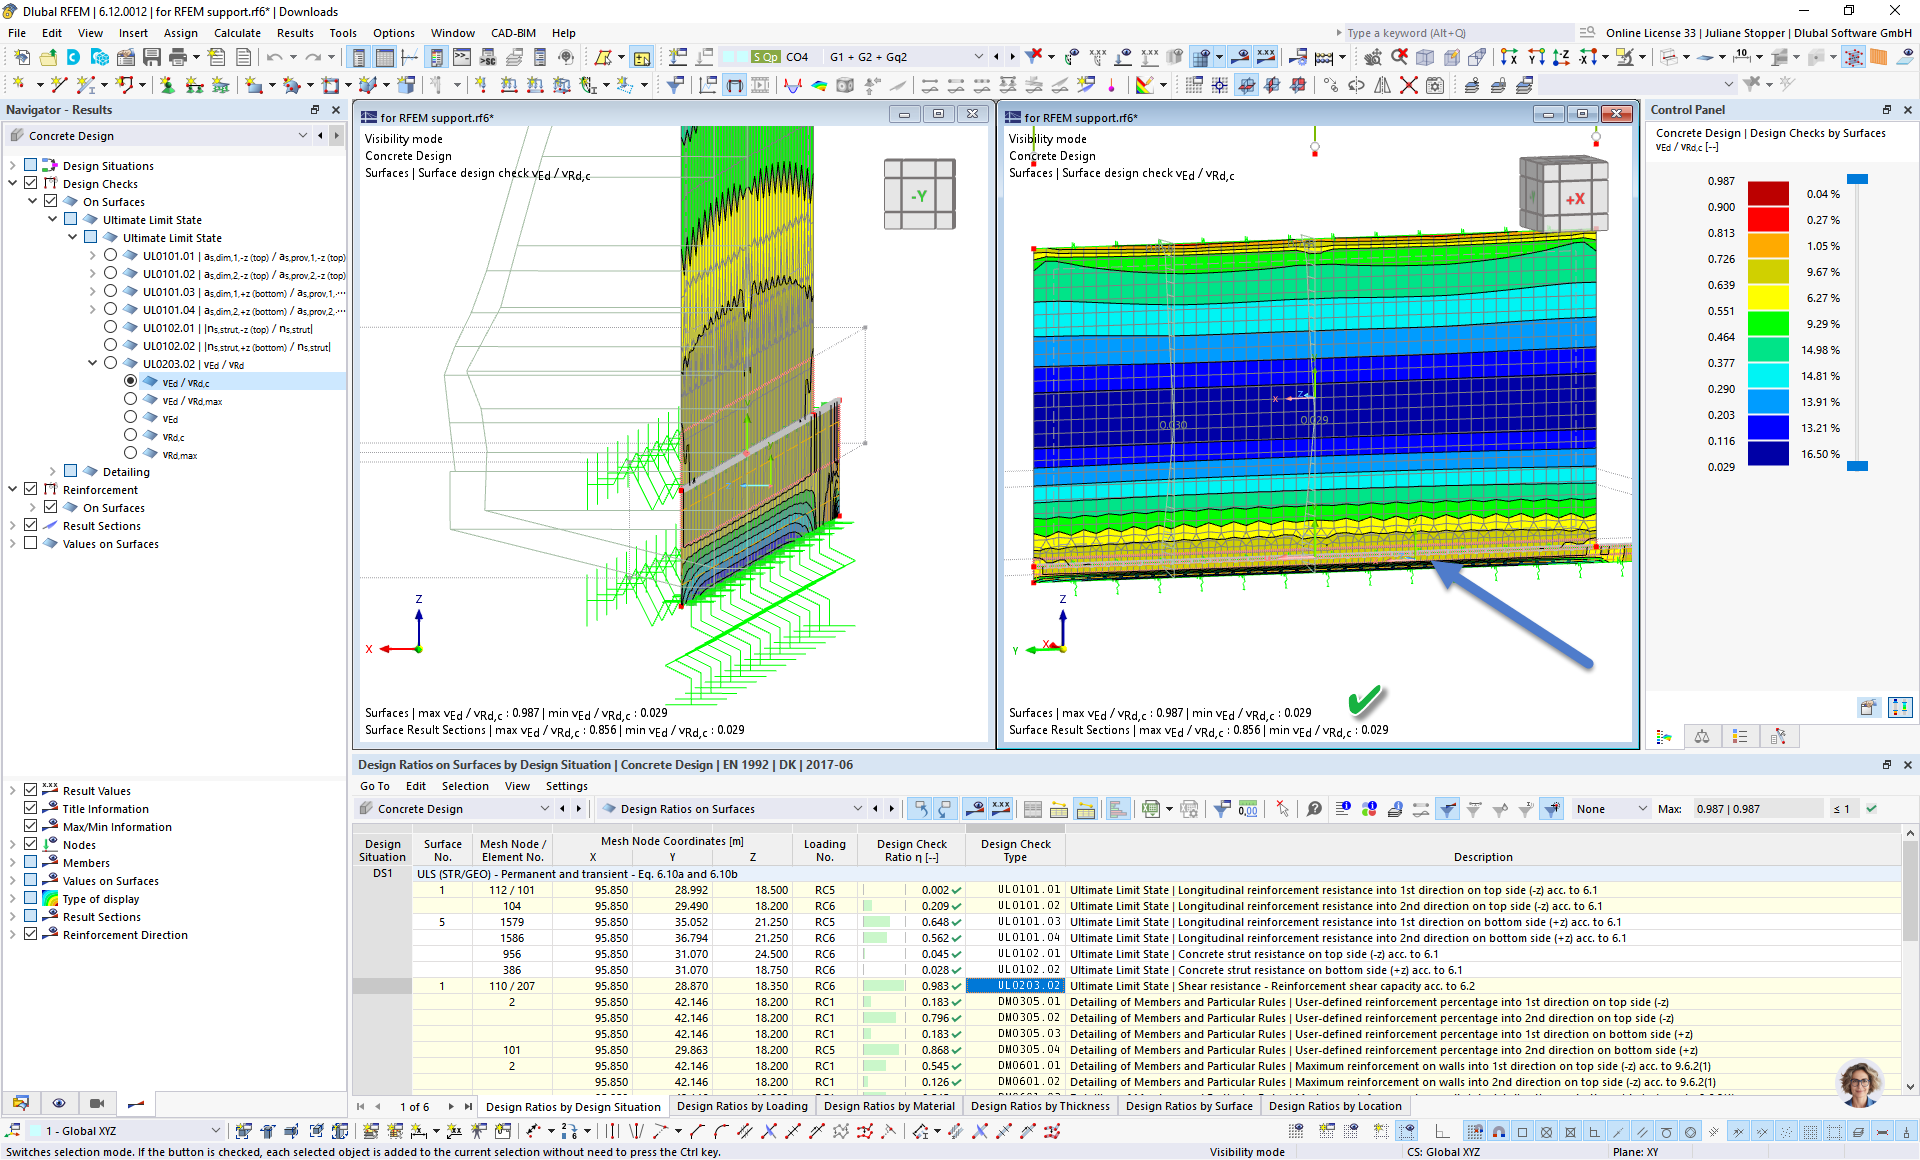Click the balance scale icon in Control Panel
The height and width of the screenshot is (1160, 1920).
click(1702, 737)
